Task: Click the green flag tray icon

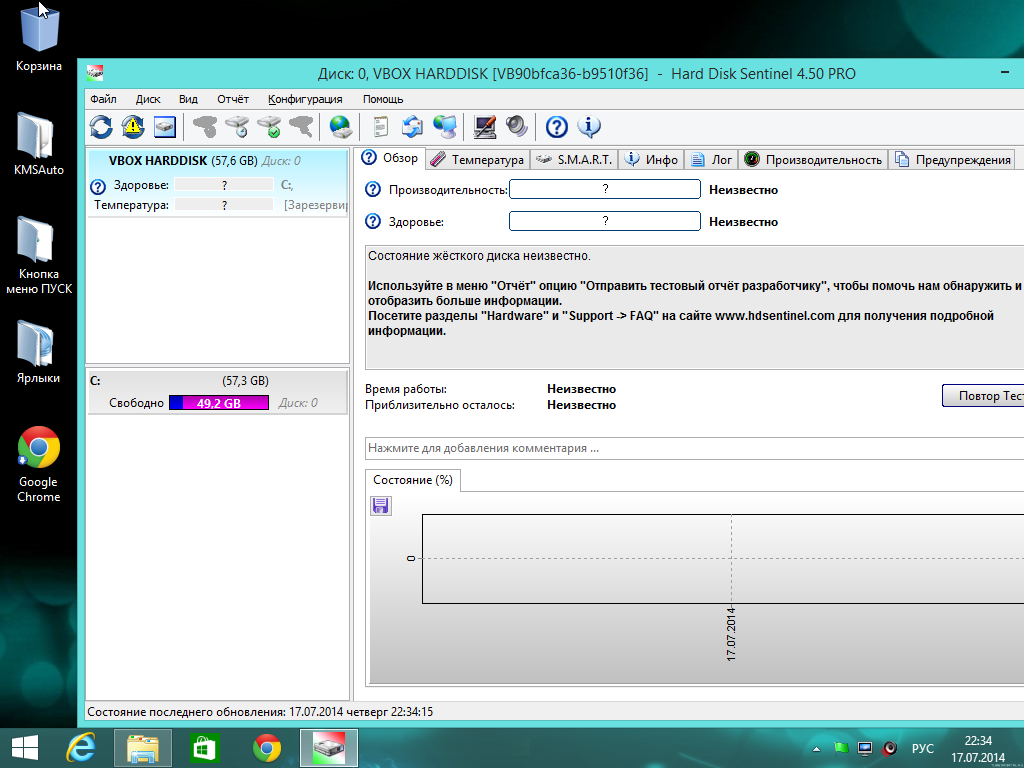Action: pos(841,748)
